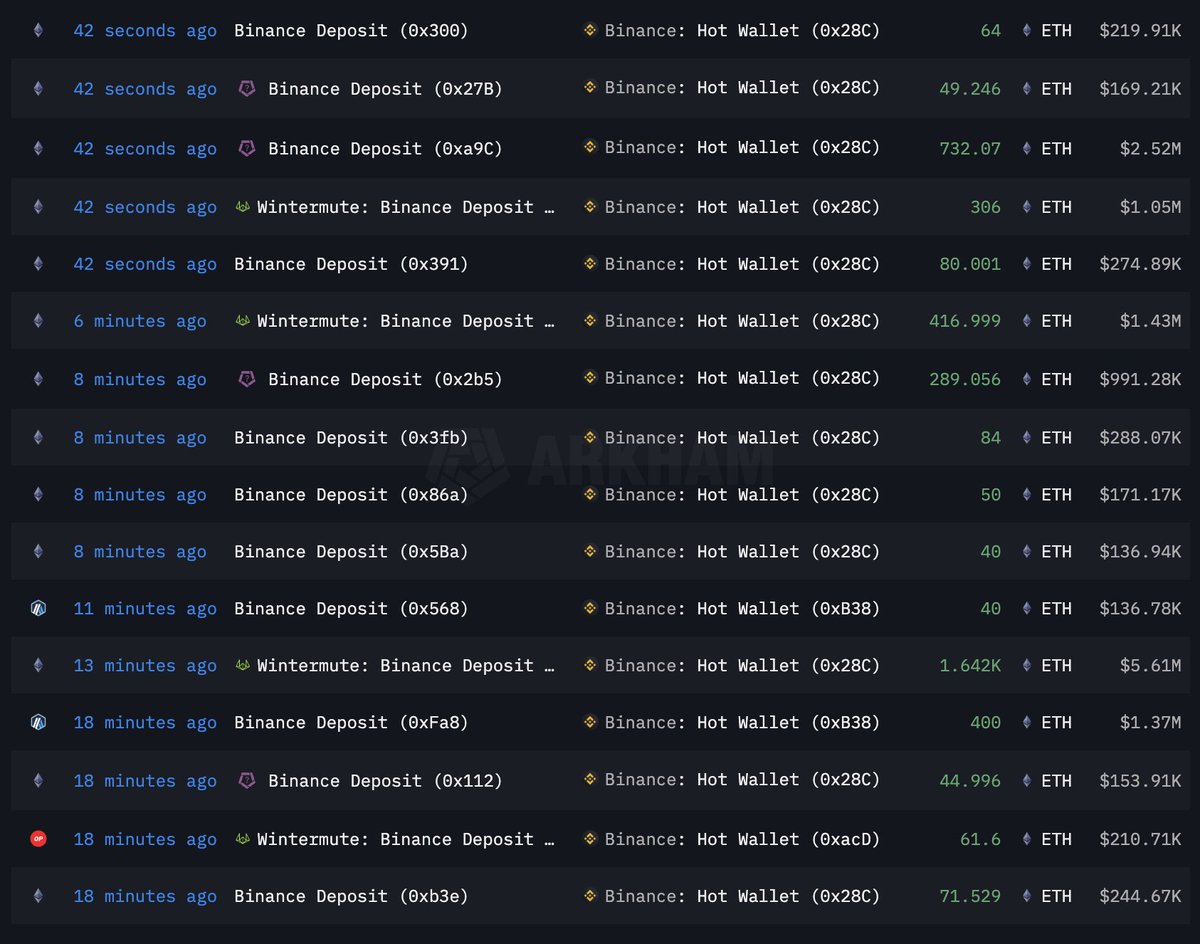The width and height of the screenshot is (1200, 944).
Task: Click purple entity icon beside Binance Deposit (0x2b5)
Action: 247,379
